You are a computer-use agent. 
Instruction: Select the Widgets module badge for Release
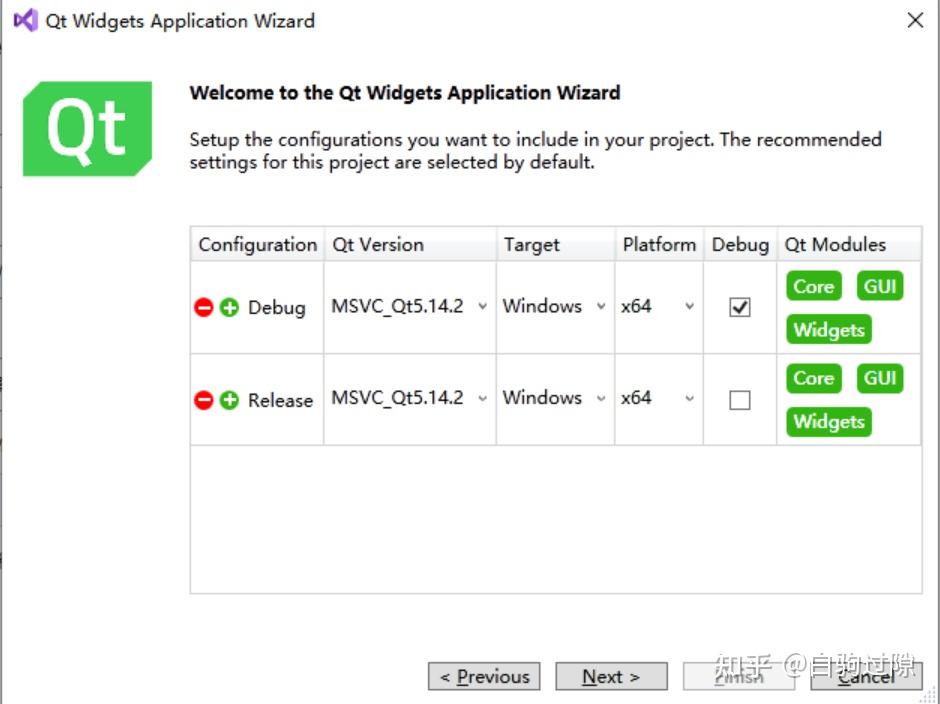(828, 422)
